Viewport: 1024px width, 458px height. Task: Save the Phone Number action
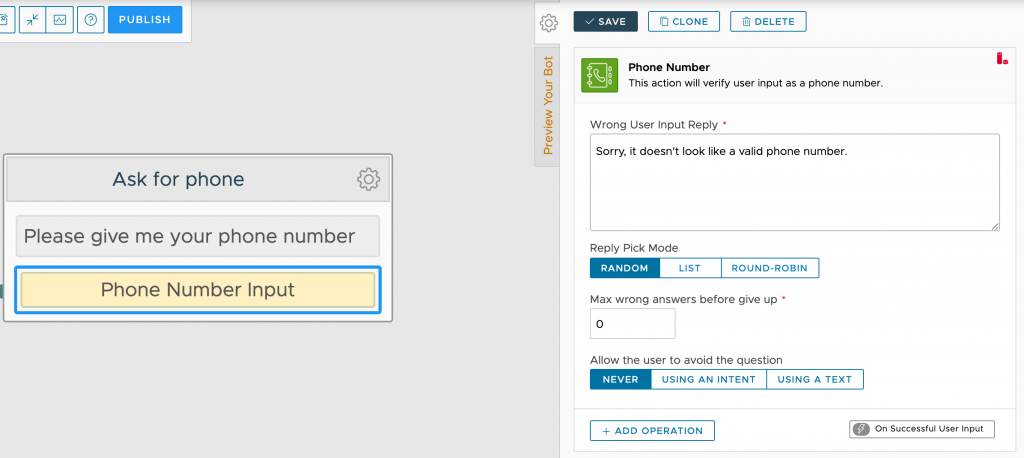605,22
